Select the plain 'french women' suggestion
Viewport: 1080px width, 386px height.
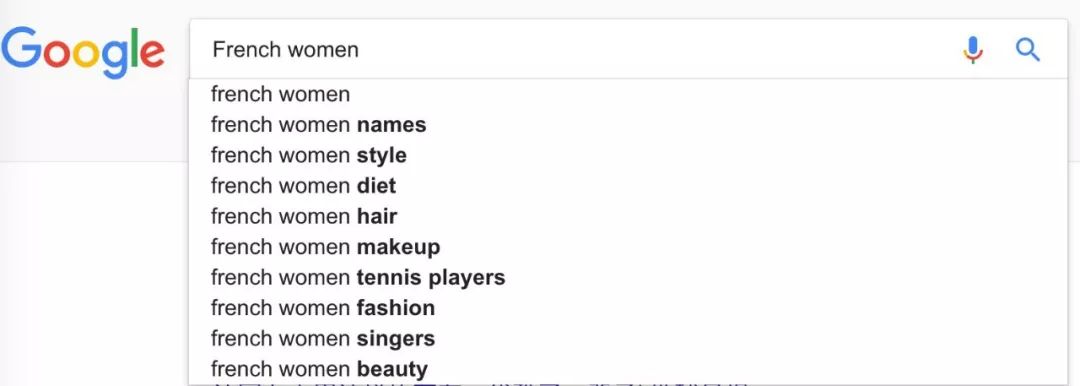628,94
